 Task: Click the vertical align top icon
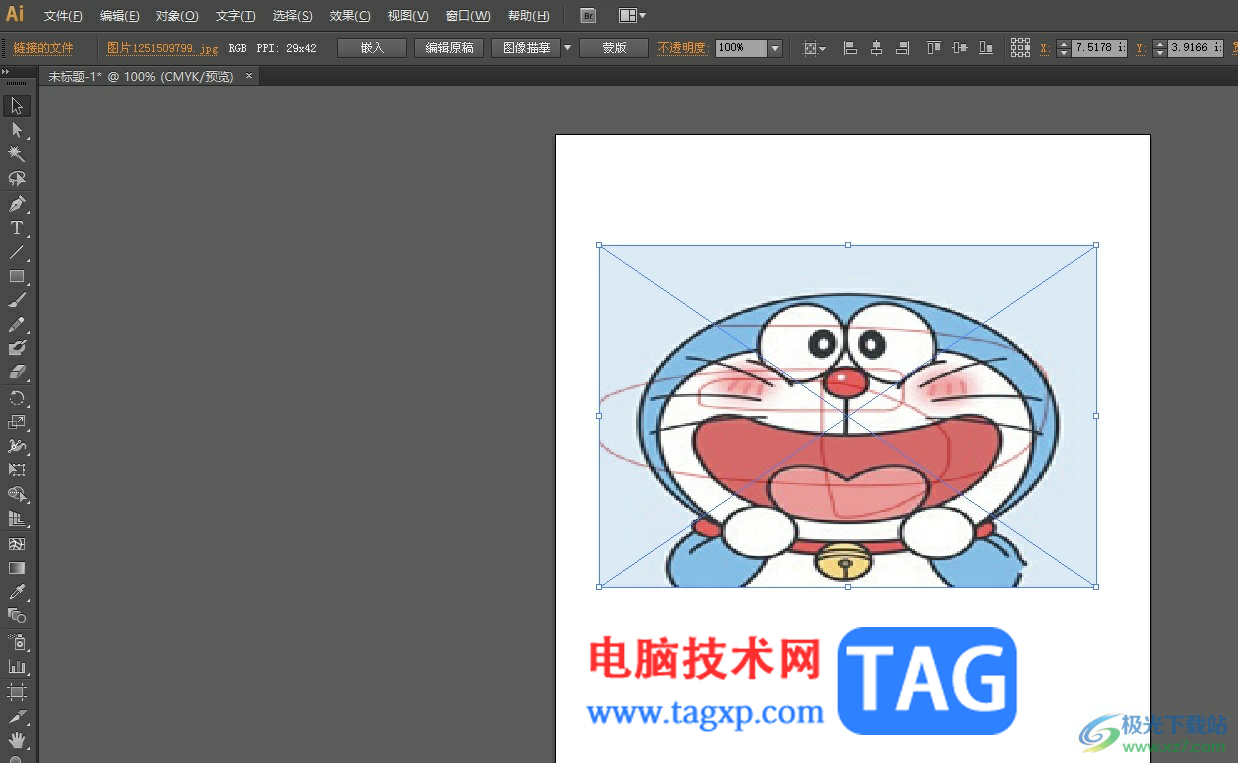(x=934, y=48)
